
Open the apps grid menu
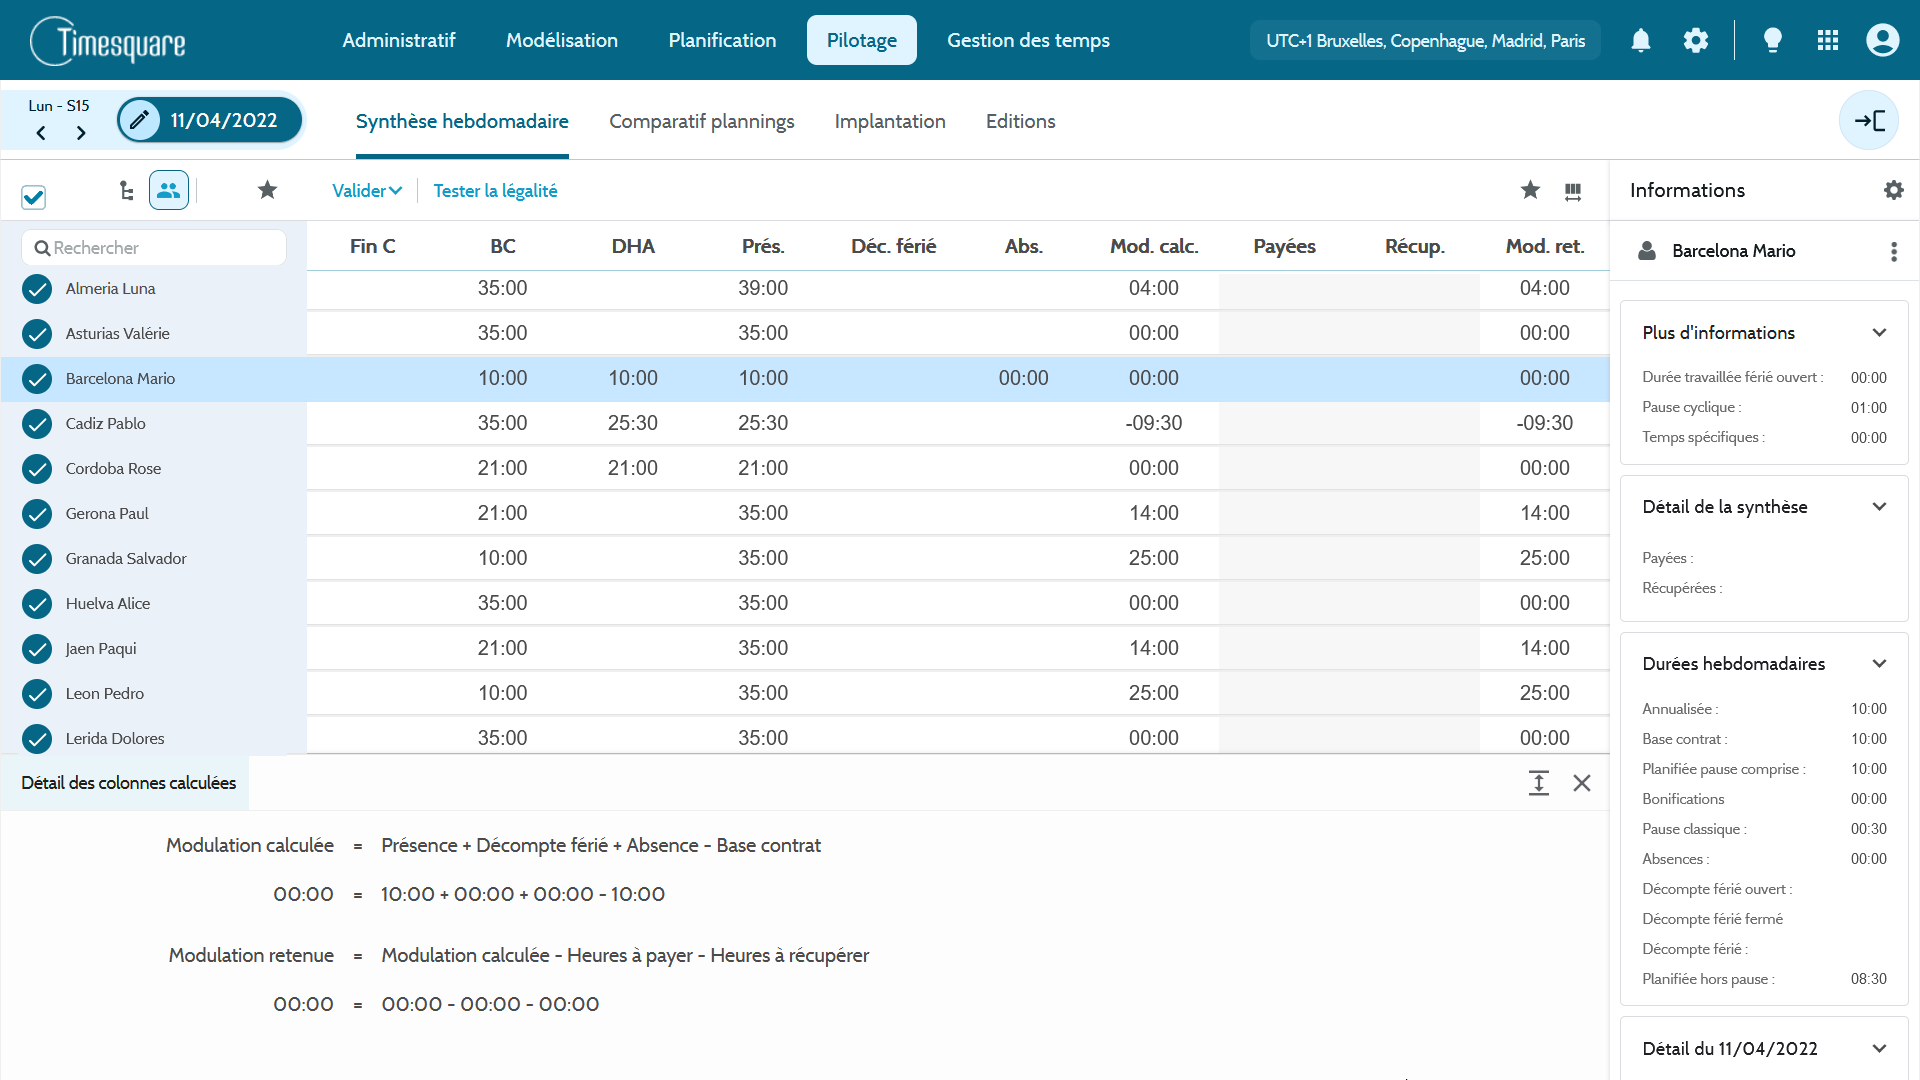(x=1828, y=40)
